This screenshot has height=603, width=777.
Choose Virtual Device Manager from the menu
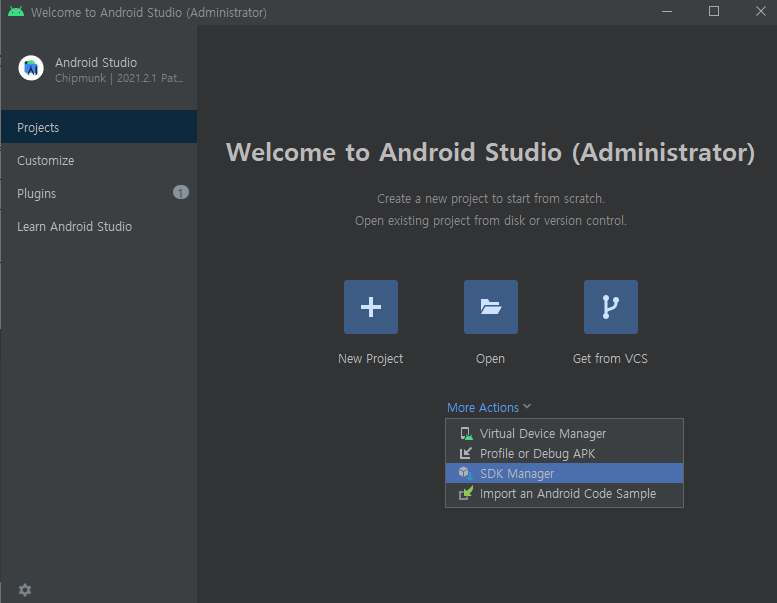pyautogui.click(x=564, y=434)
